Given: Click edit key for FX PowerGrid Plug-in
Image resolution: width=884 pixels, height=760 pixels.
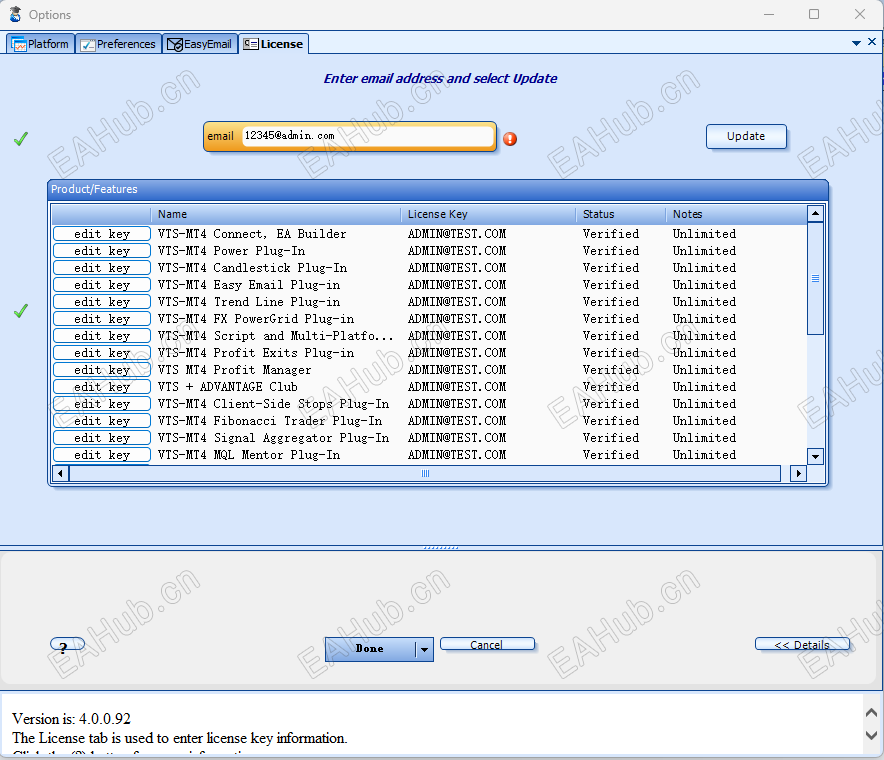Looking at the screenshot, I should tap(102, 319).
